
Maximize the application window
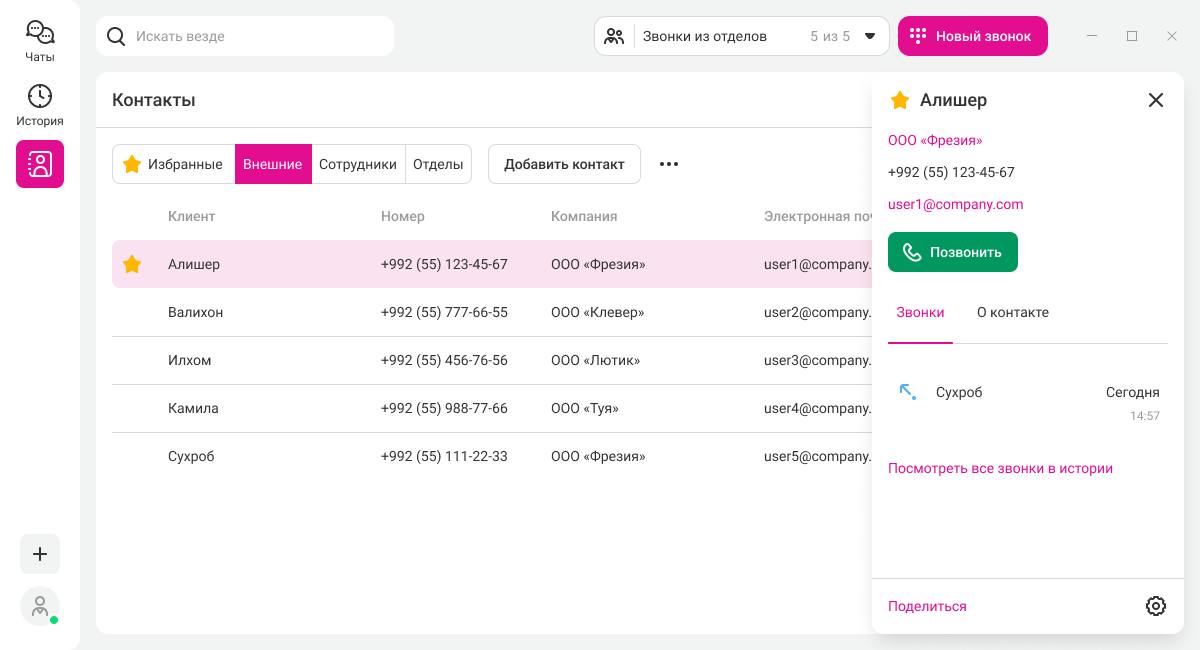(1132, 36)
